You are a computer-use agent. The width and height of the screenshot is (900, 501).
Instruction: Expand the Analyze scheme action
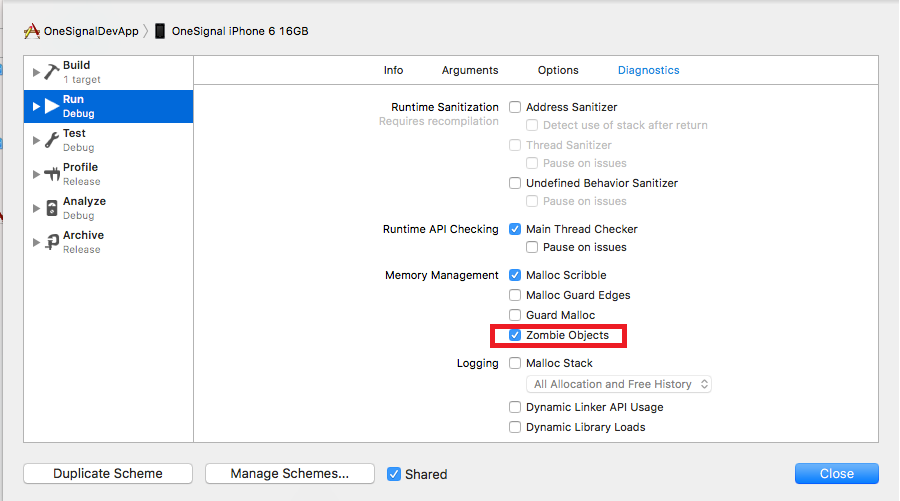click(x=36, y=208)
